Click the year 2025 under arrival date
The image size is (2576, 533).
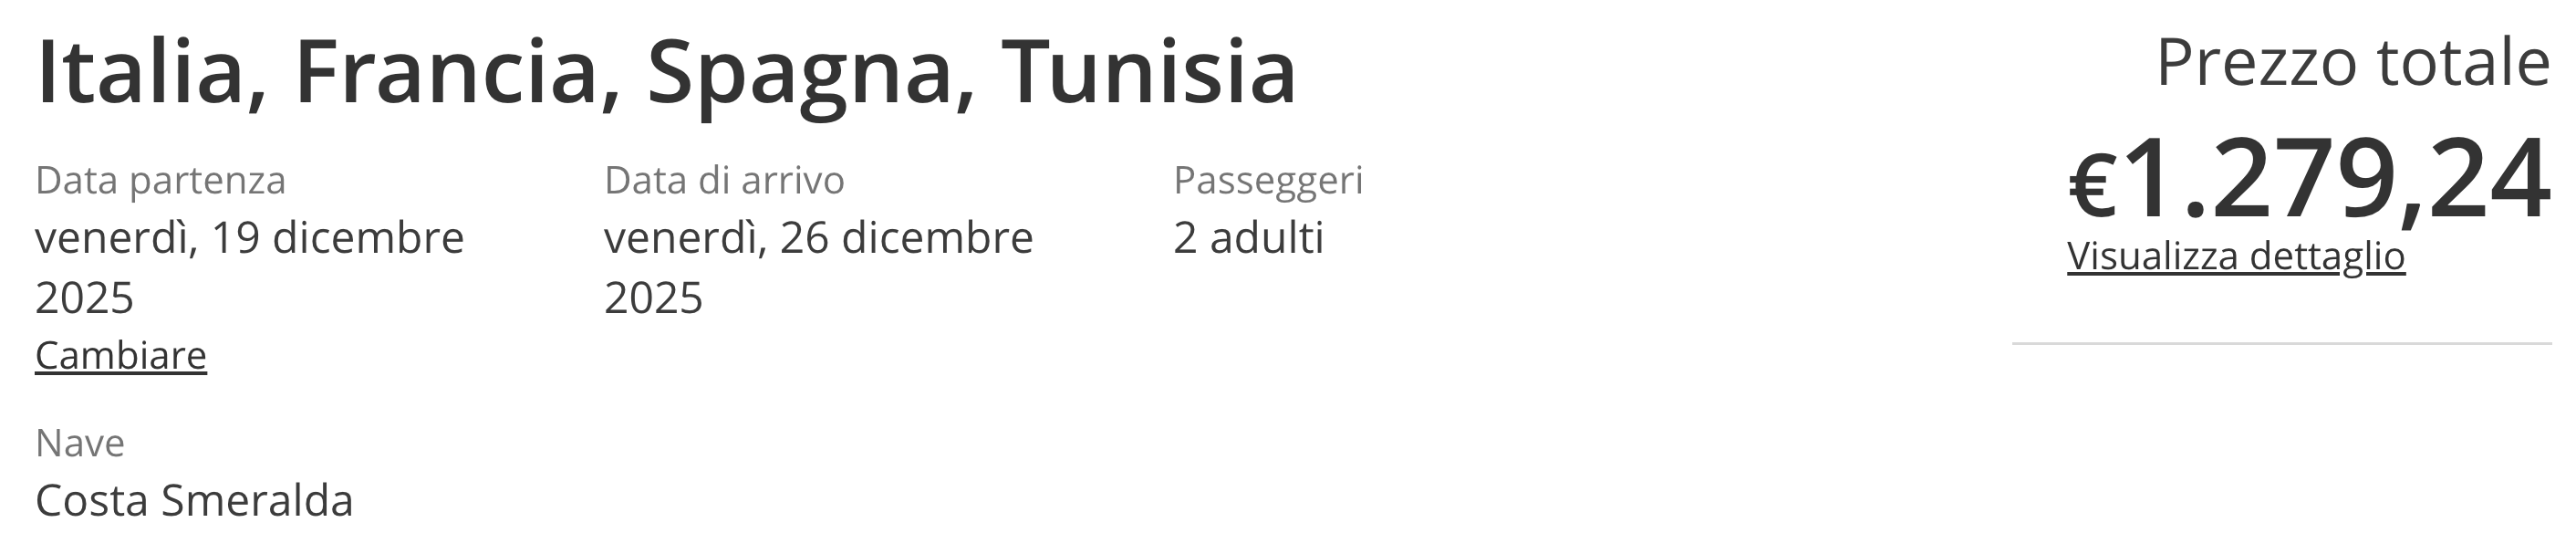pos(653,298)
